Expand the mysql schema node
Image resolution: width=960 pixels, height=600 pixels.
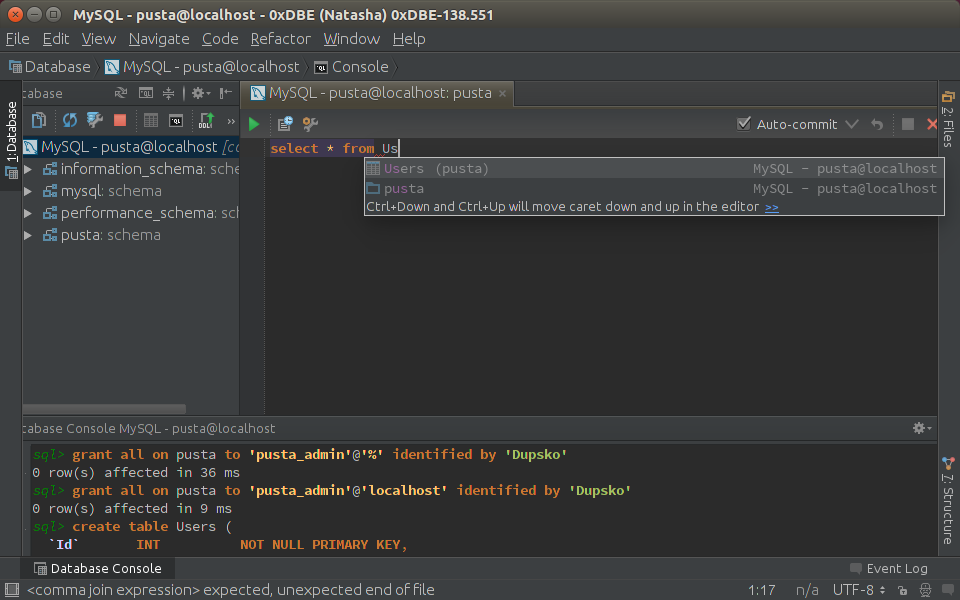tap(28, 191)
